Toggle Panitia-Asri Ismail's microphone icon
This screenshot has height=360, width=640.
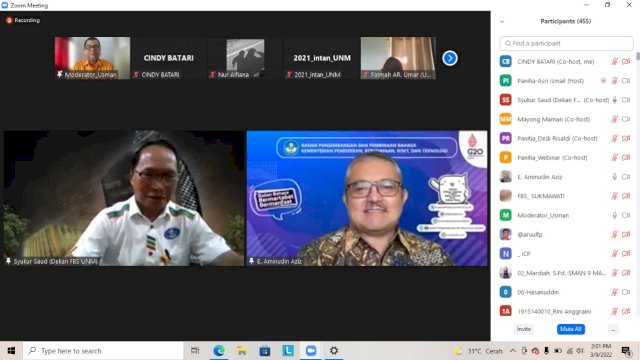pyautogui.click(x=614, y=81)
